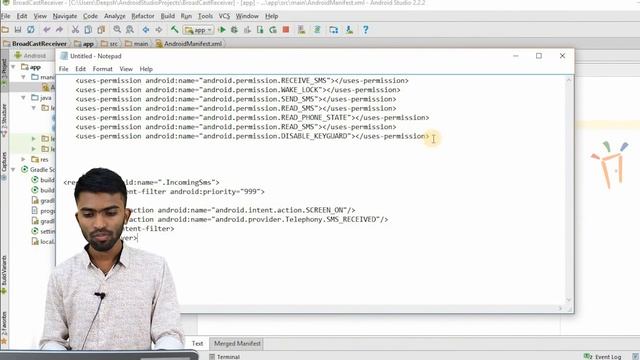640x360 pixels.
Task: Collapse the manifests folder tree node
Action: coord(24,77)
